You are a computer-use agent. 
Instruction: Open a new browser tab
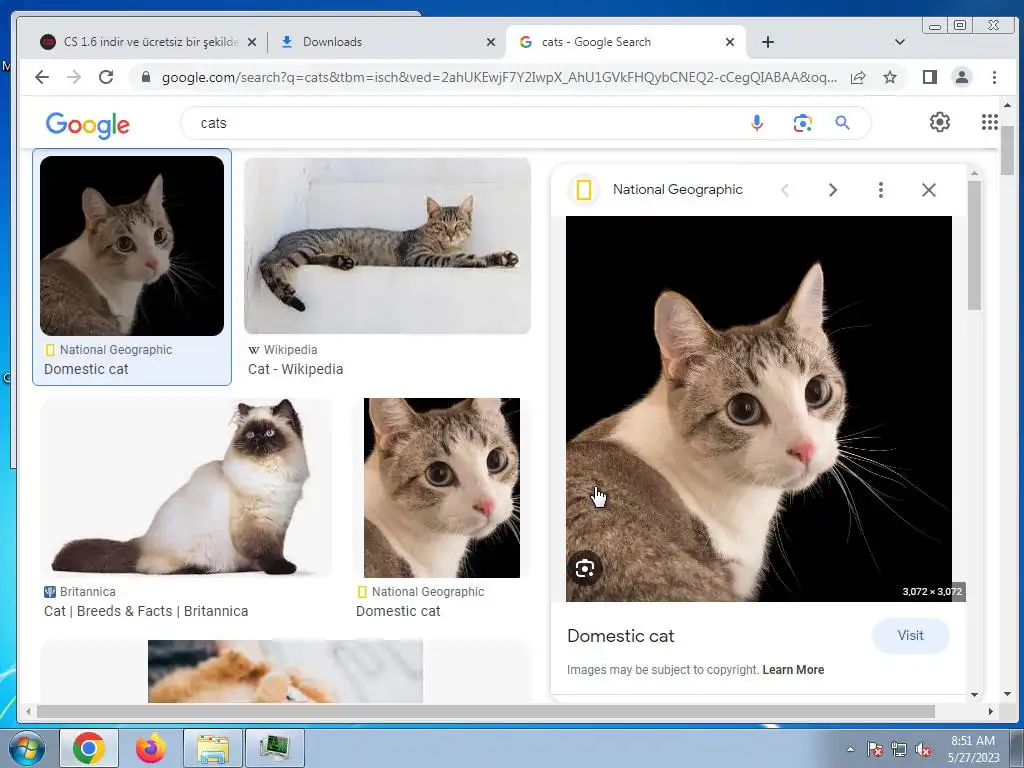[768, 42]
